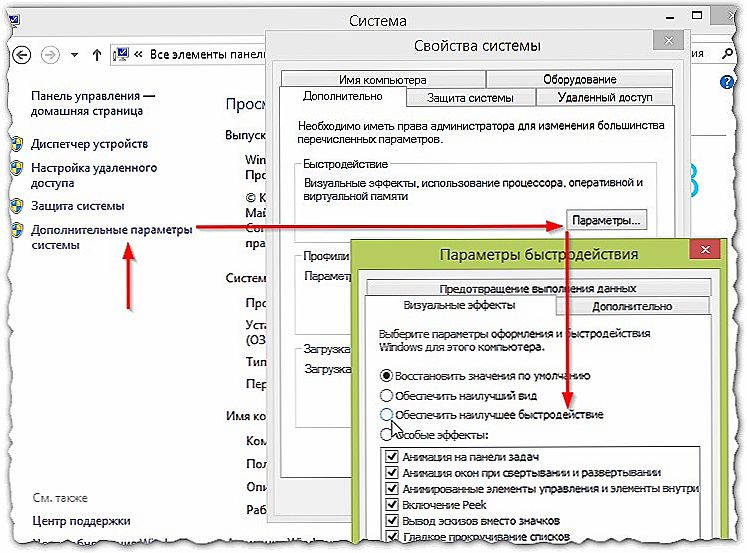Click the control panel icon in address bar
747x553 pixels.
coord(121,54)
